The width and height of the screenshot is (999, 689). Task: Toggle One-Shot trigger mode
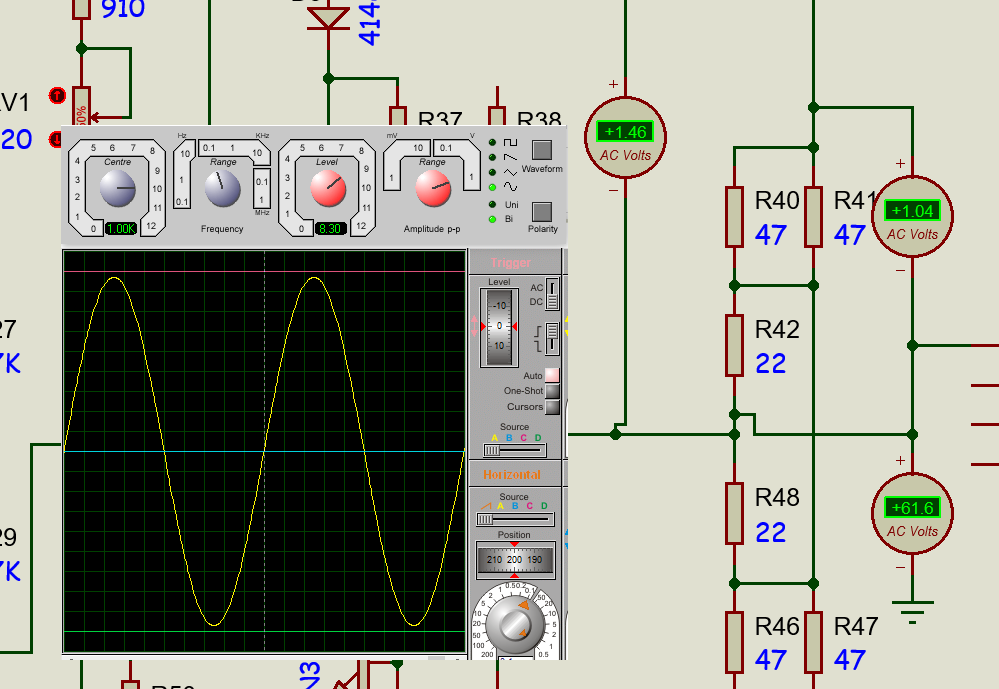point(551,391)
